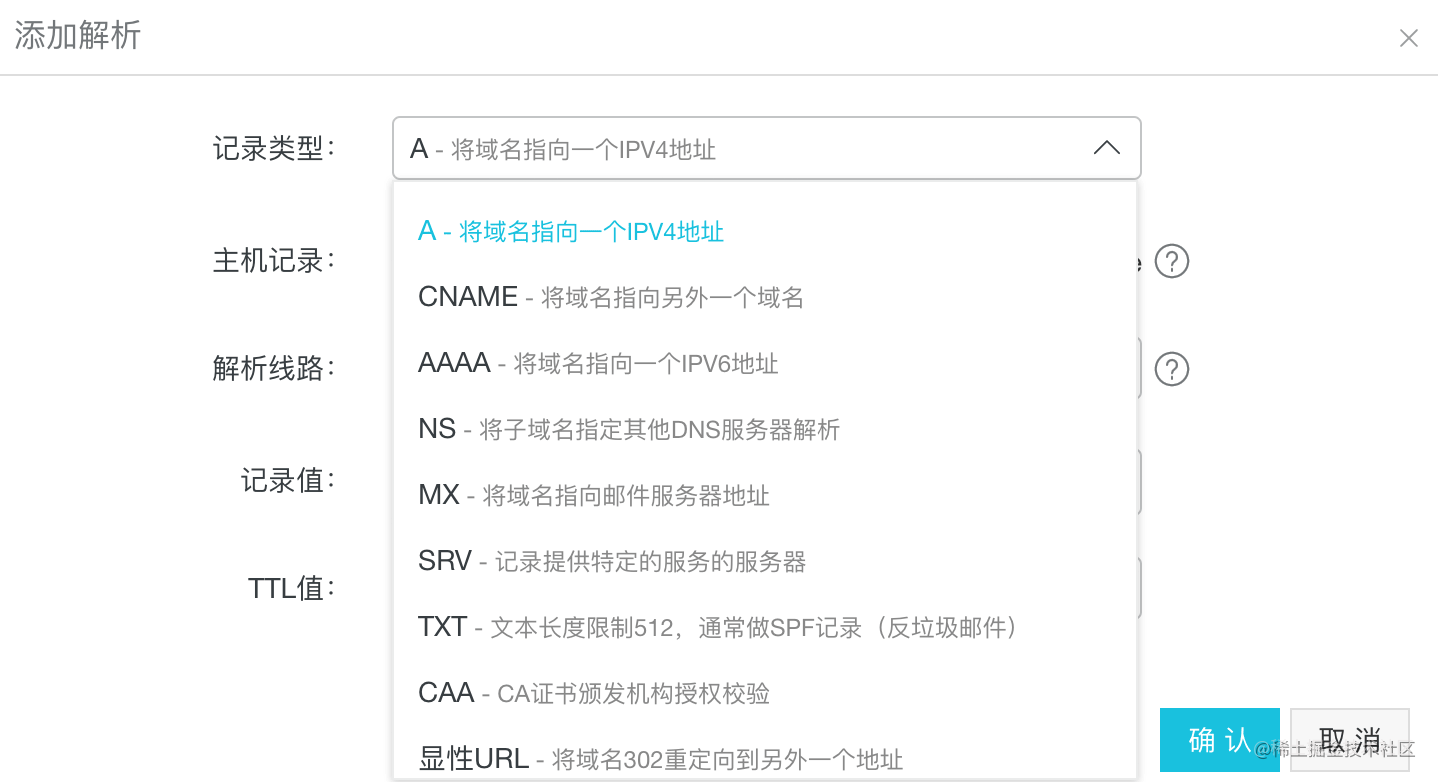Select the TXT record for SPF
The image size is (1438, 782).
(716, 627)
